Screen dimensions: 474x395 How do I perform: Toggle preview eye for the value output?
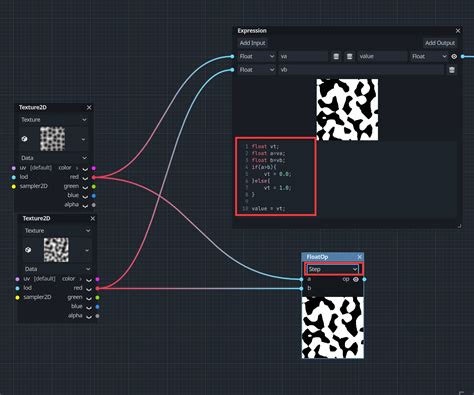(454, 57)
